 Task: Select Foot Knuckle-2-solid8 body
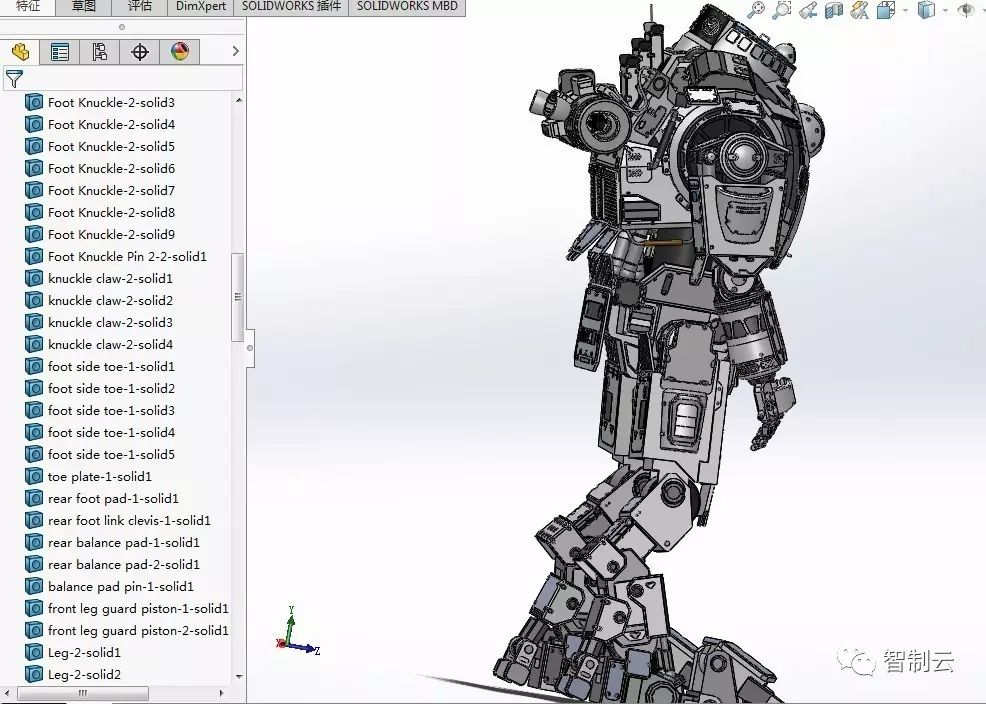[111, 212]
